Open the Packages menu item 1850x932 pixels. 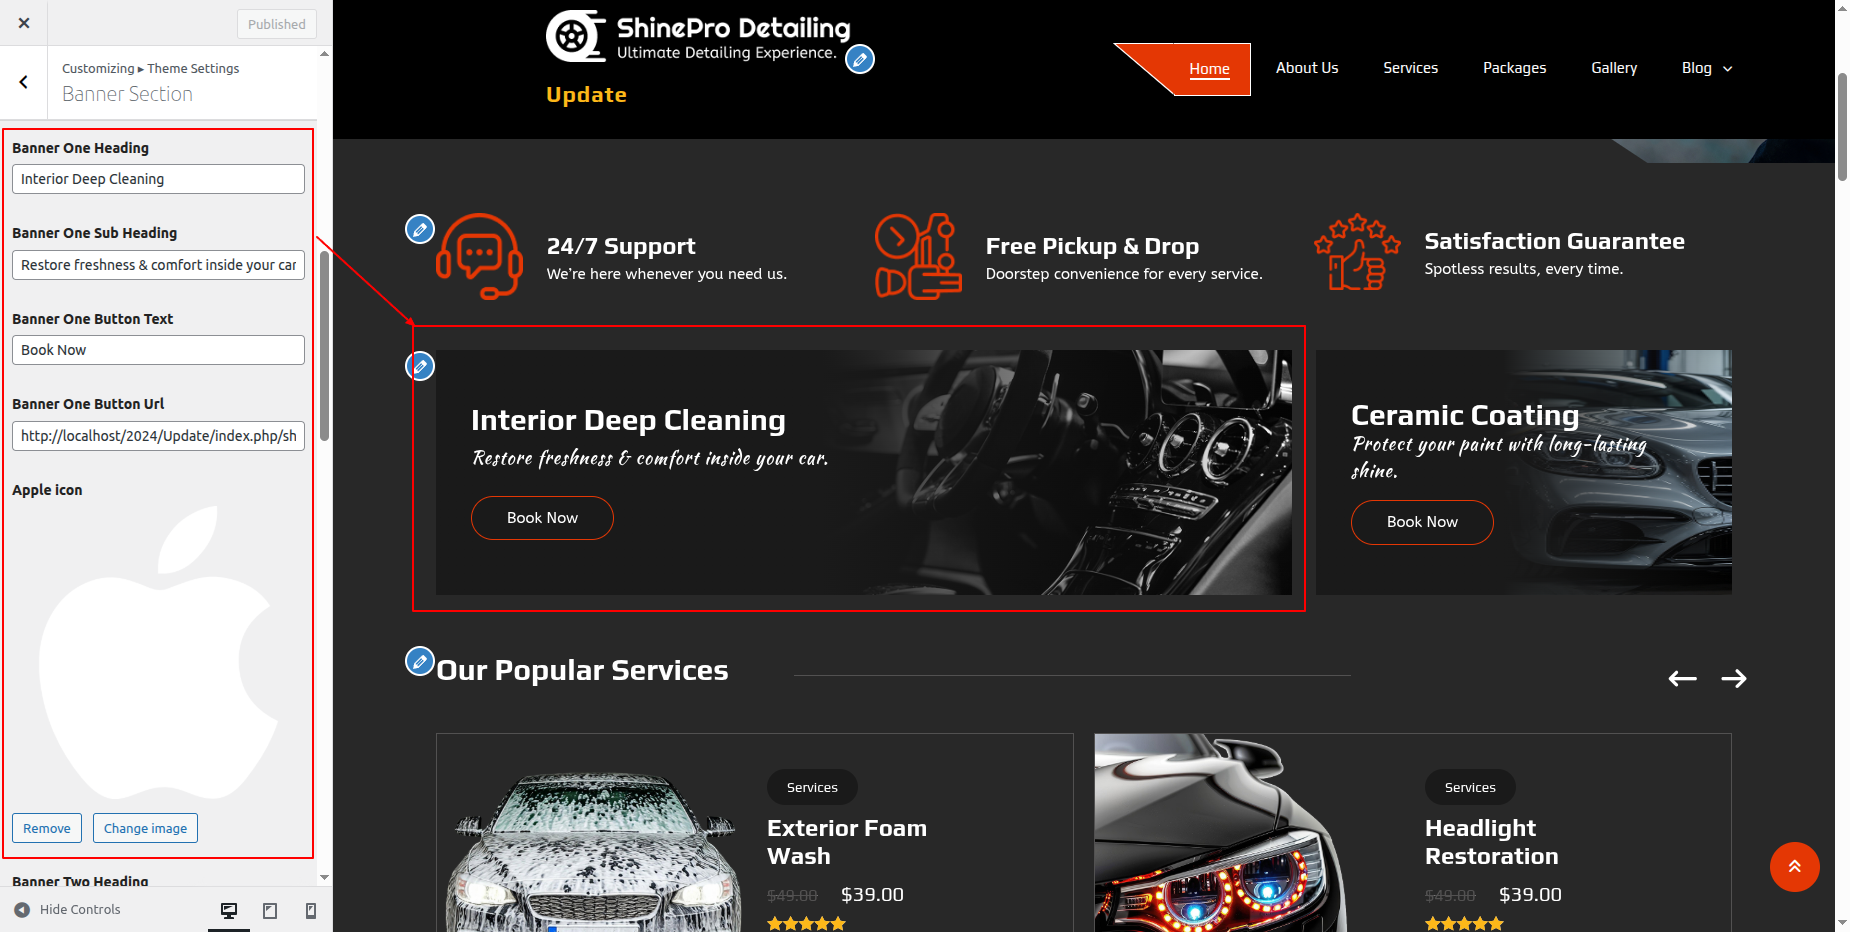click(1514, 68)
